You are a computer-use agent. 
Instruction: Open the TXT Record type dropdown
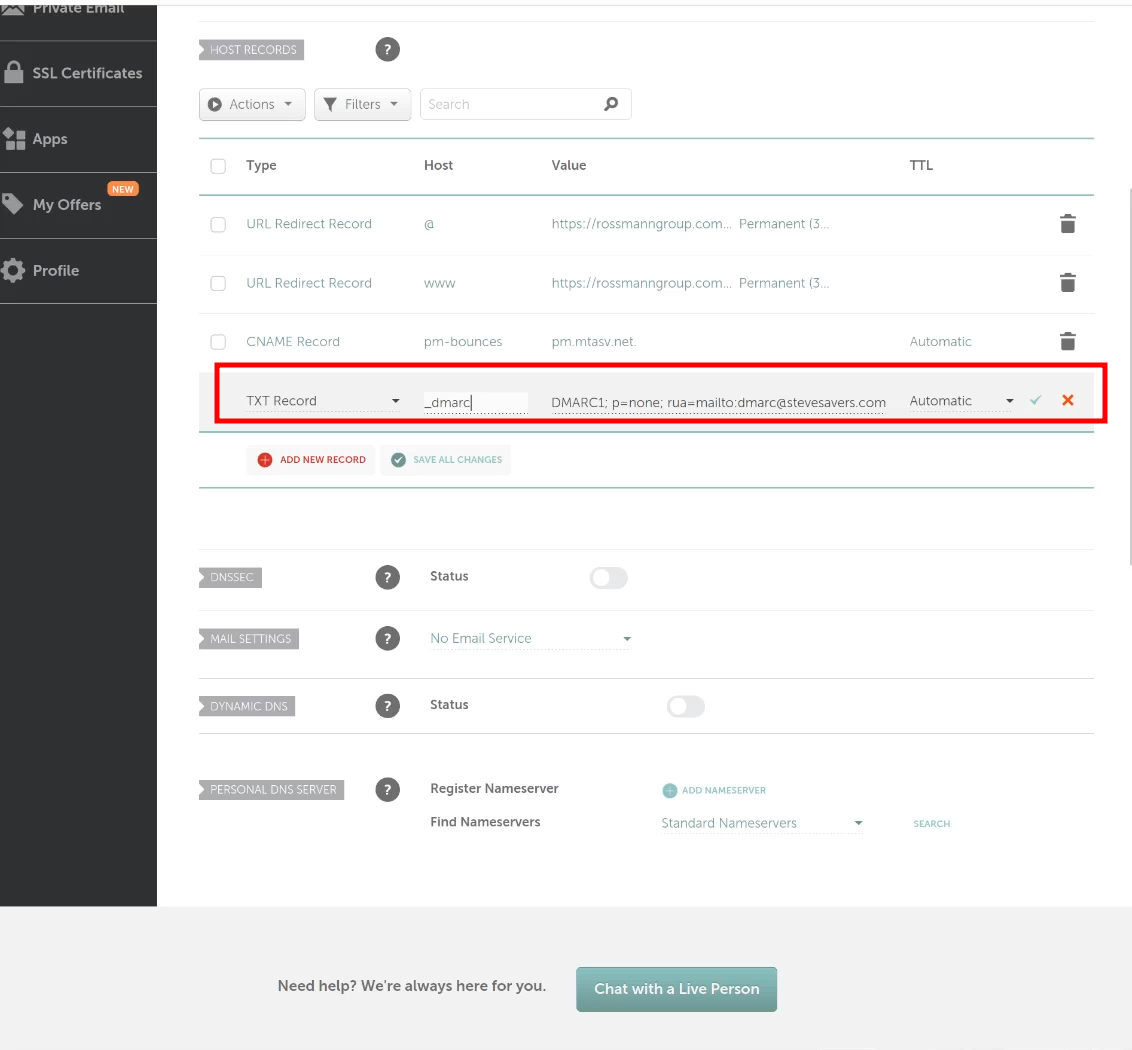pyautogui.click(x=323, y=401)
